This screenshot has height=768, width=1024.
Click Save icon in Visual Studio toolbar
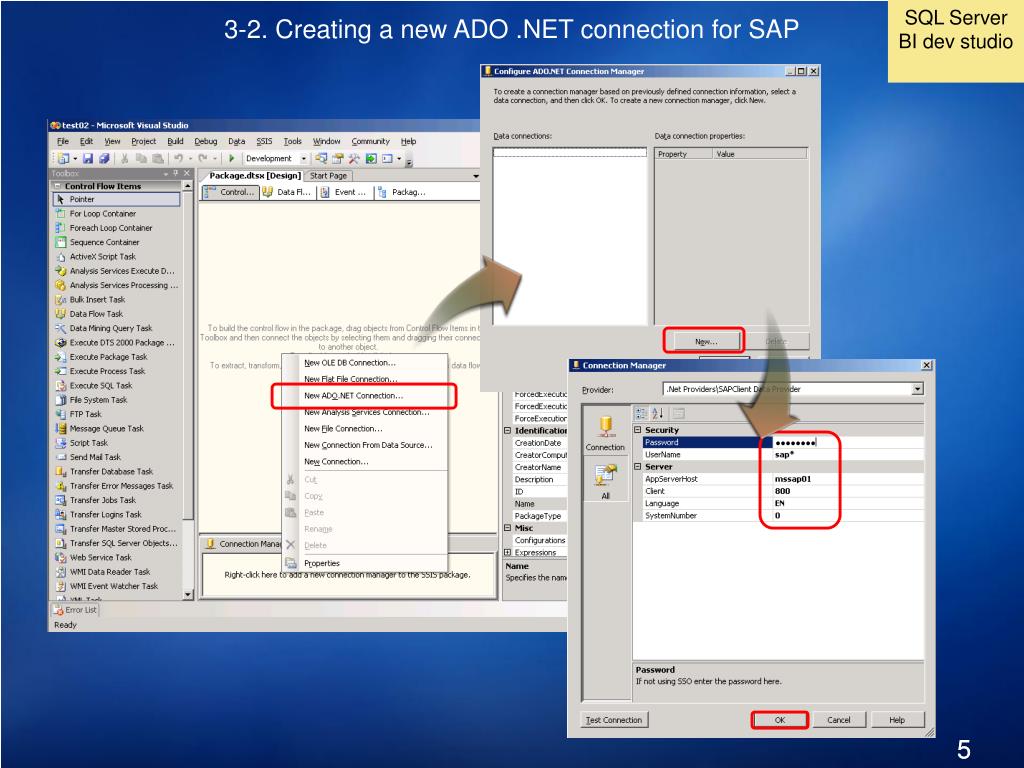(88, 159)
